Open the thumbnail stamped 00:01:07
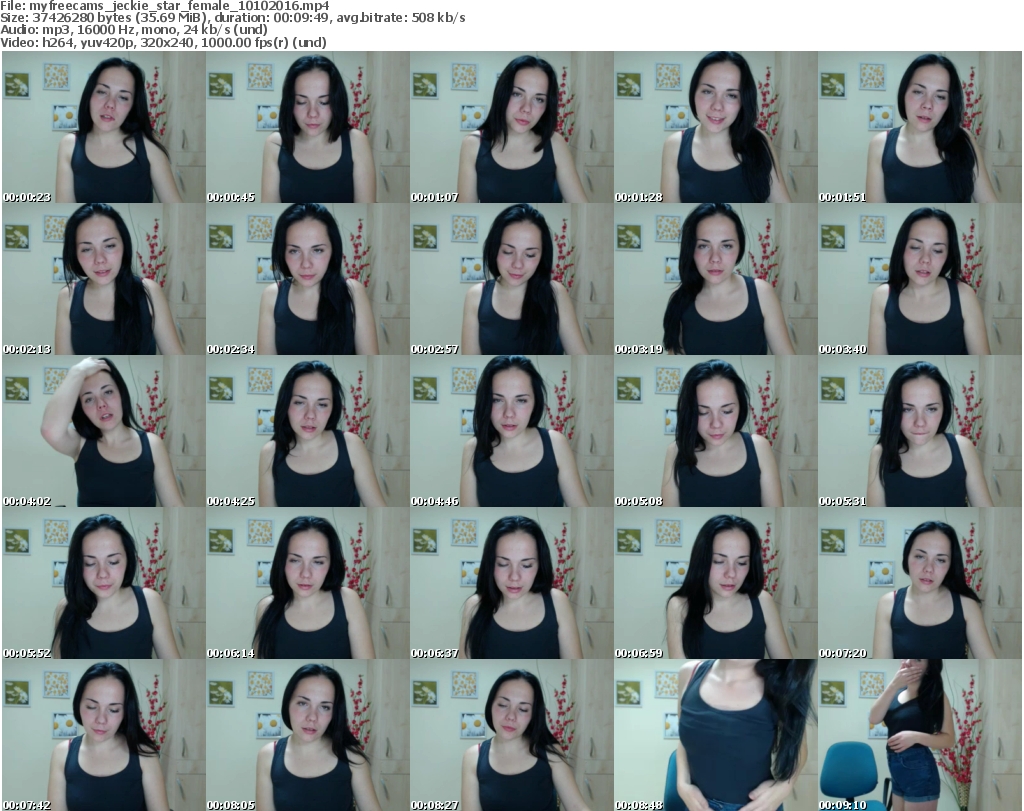The image size is (1024, 811). pos(511,128)
